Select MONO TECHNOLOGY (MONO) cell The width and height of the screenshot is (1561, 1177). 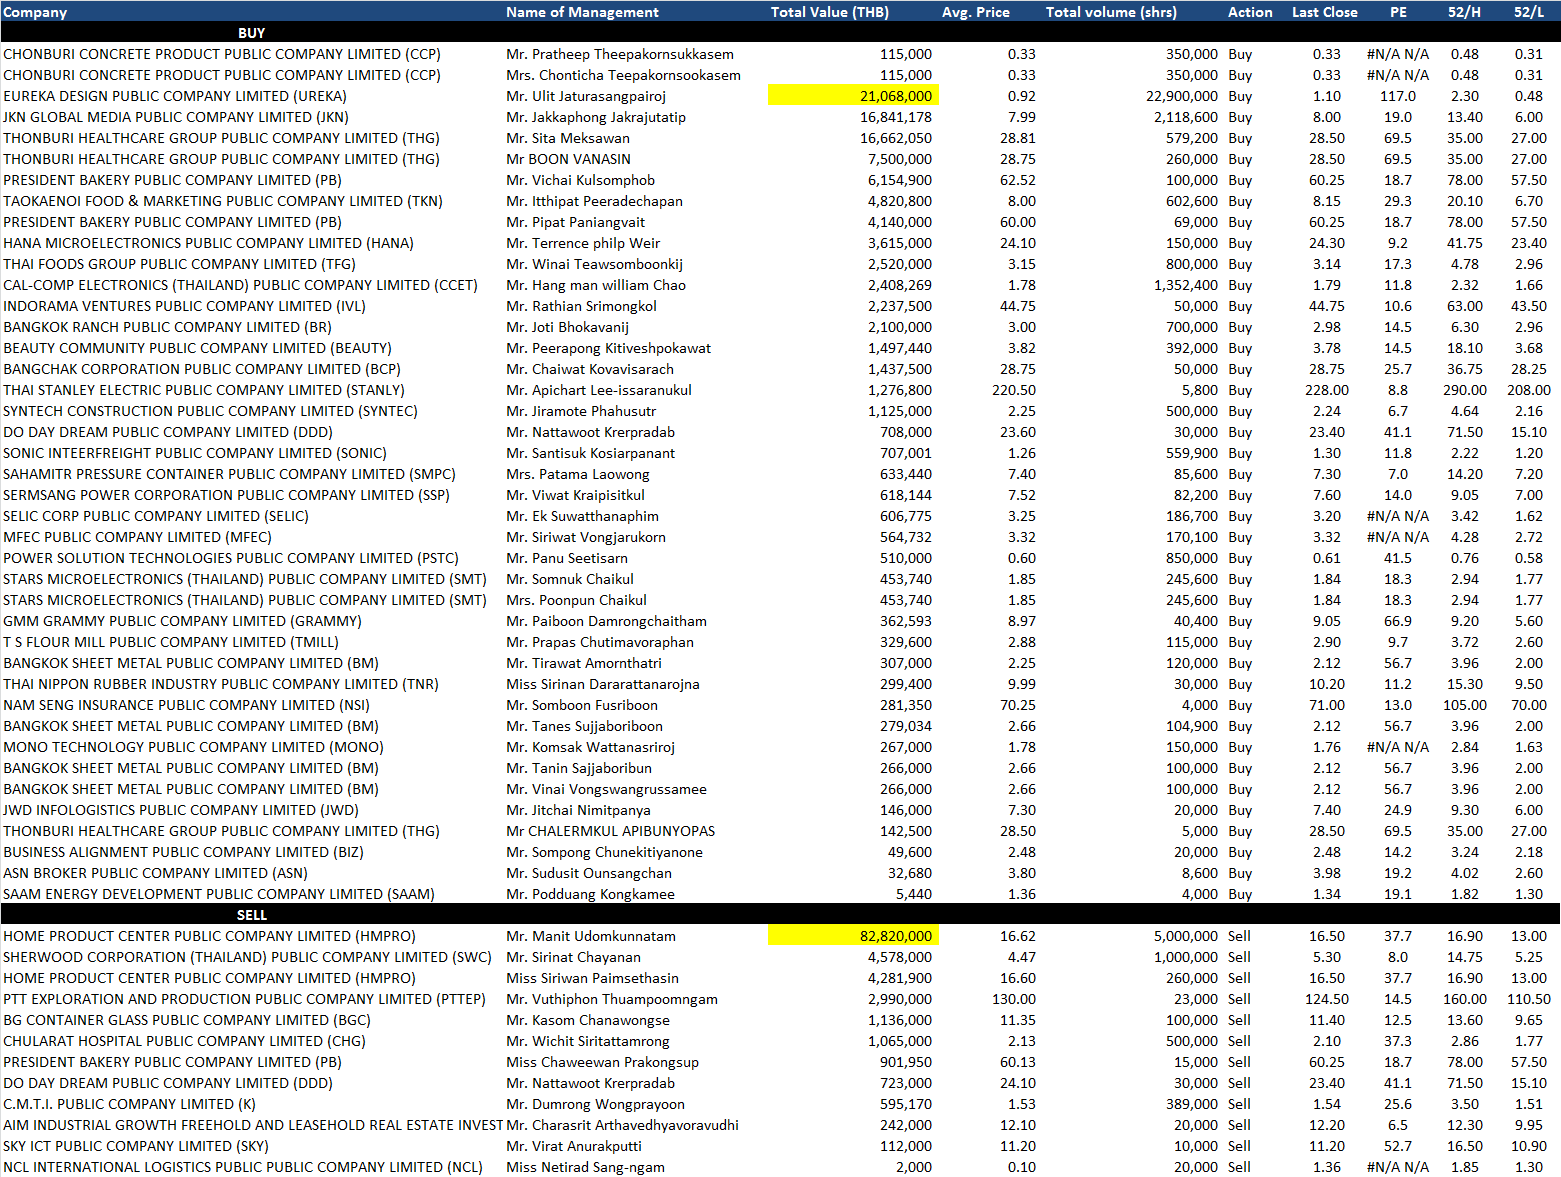(193, 747)
